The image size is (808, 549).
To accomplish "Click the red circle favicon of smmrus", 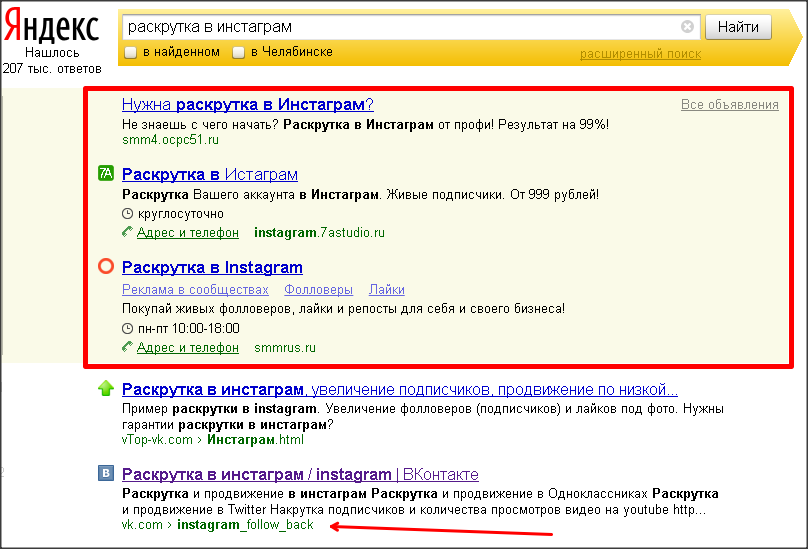I will (106, 267).
